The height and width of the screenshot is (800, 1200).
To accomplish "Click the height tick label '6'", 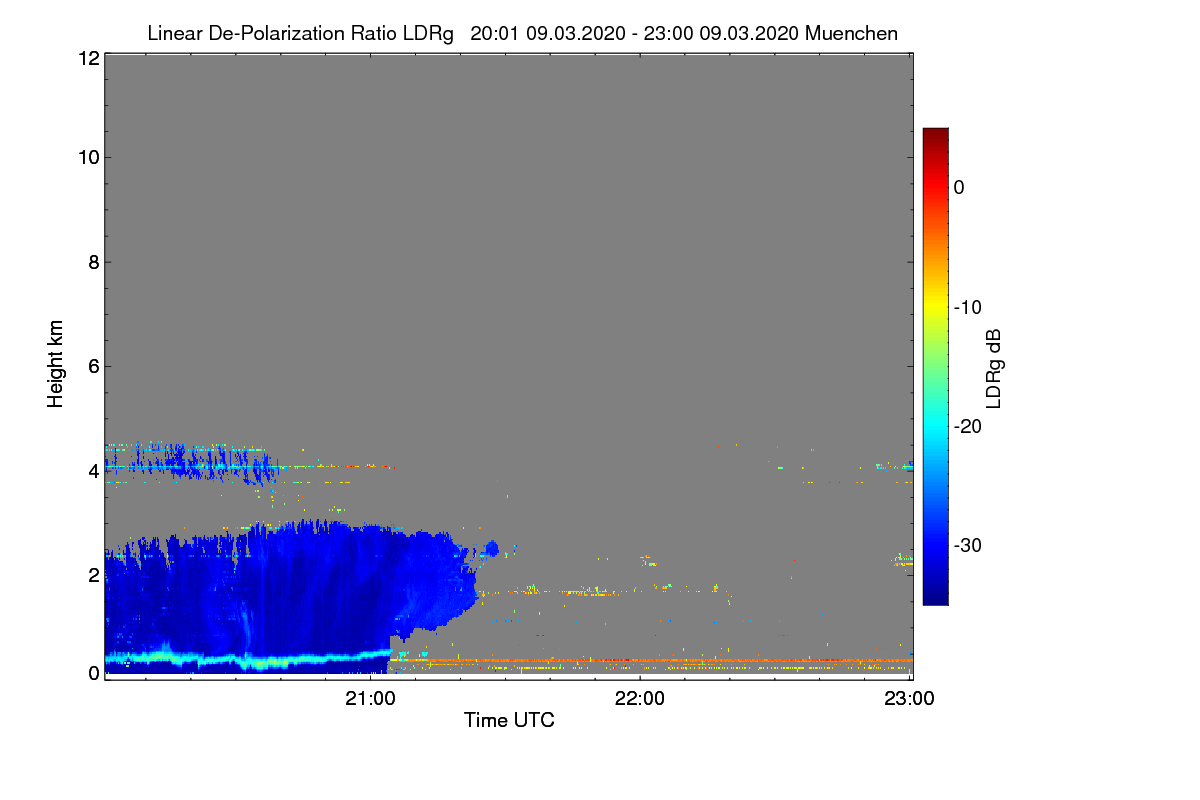I will [93, 366].
